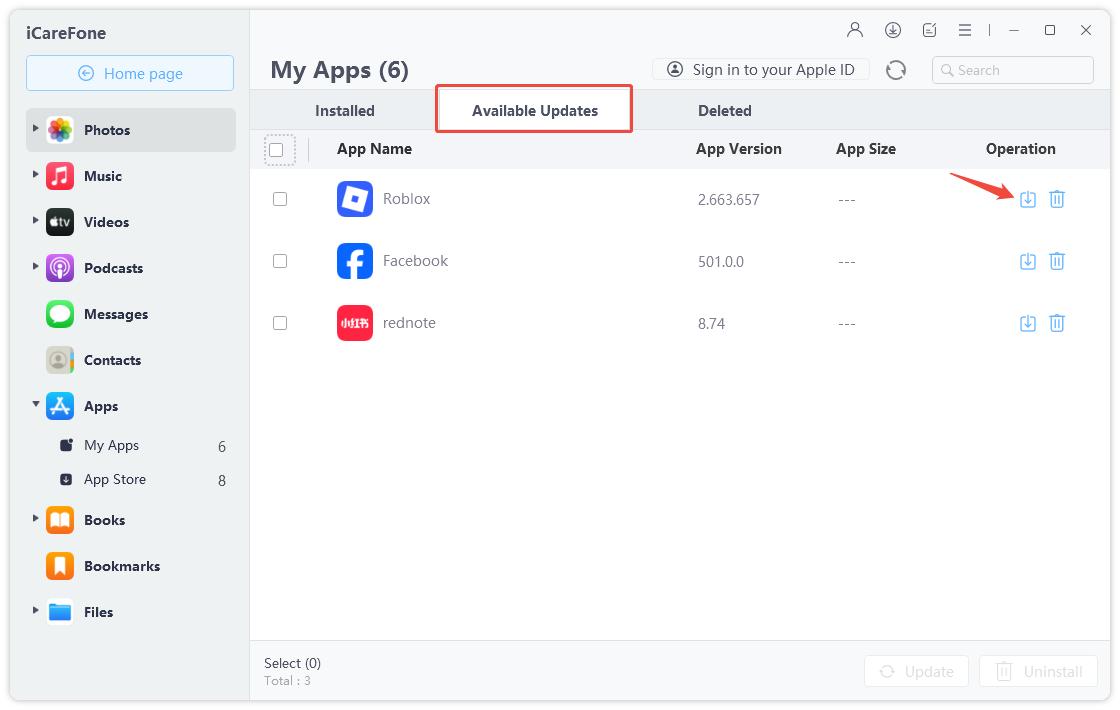The width and height of the screenshot is (1120, 710).
Task: Check the Facebook app checkbox
Action: point(280,261)
